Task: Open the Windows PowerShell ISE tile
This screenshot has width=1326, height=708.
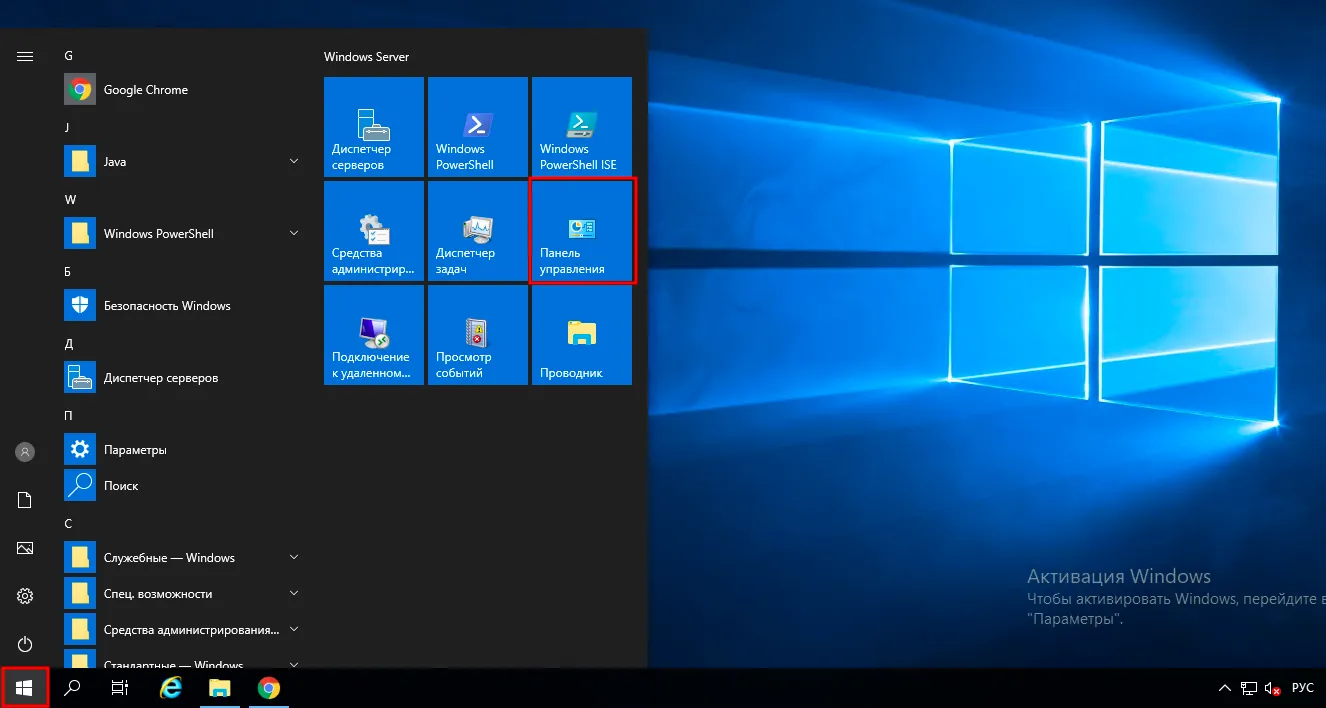Action: click(582, 127)
